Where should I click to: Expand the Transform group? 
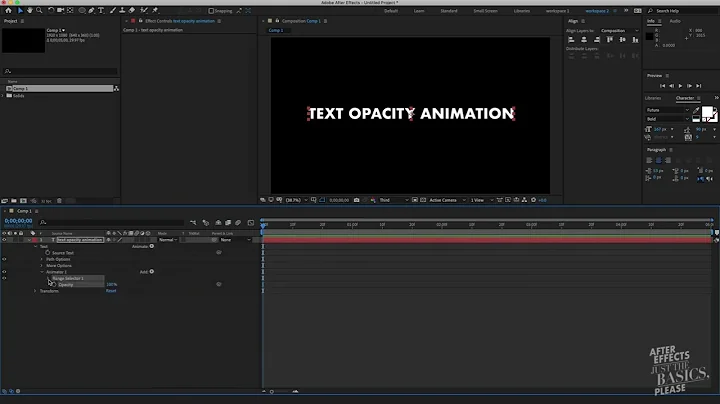click(35, 291)
